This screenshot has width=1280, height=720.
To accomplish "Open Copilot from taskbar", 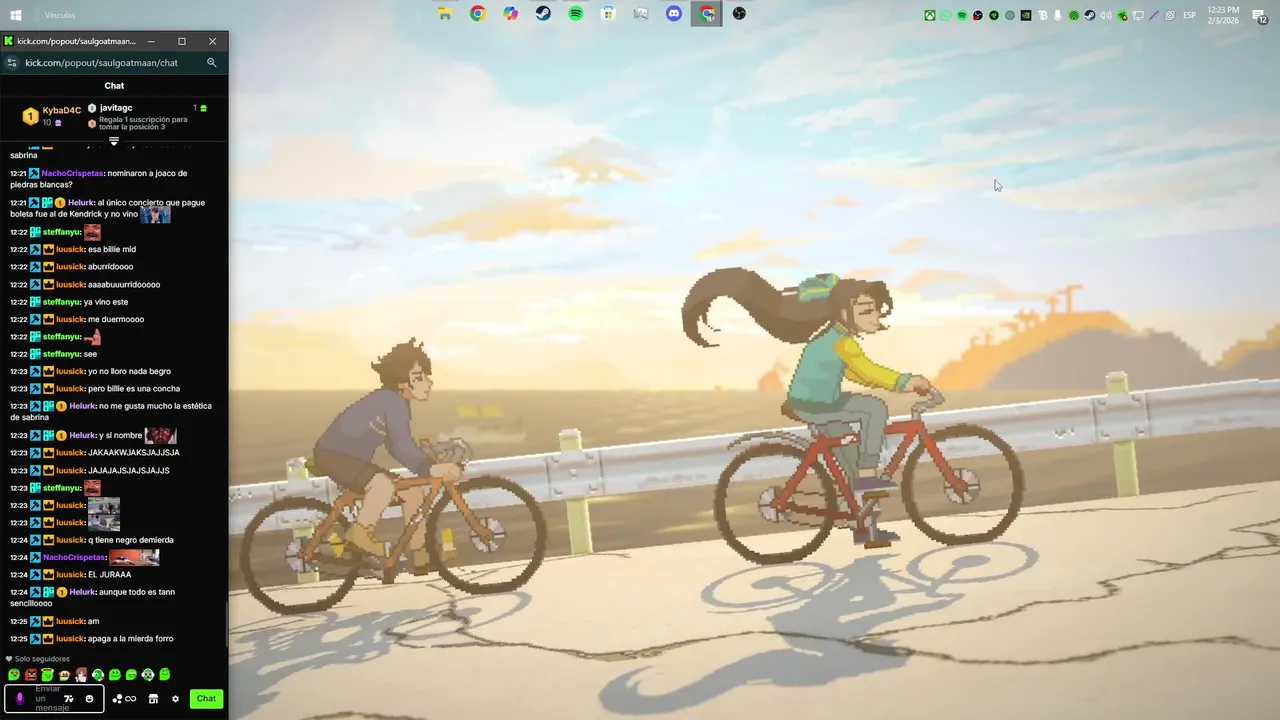I will coord(511,14).
